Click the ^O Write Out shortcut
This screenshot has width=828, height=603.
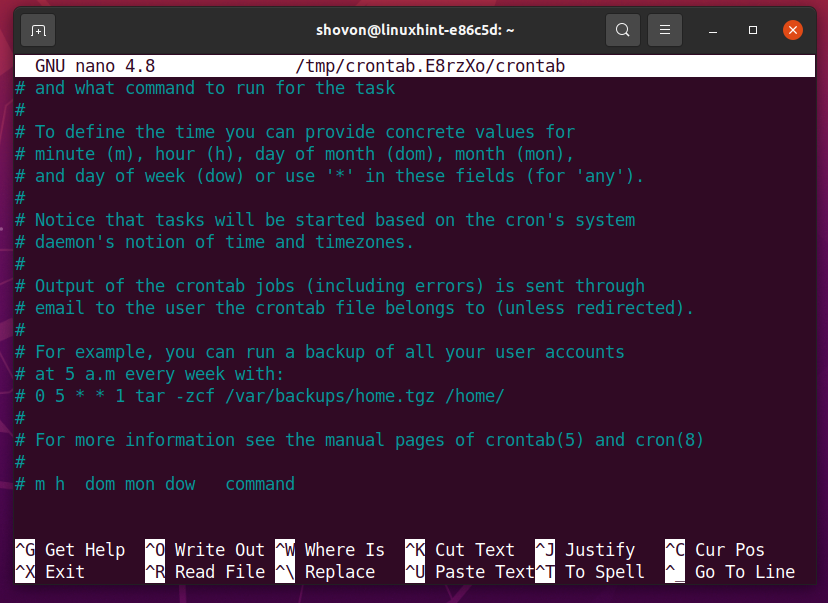205,550
